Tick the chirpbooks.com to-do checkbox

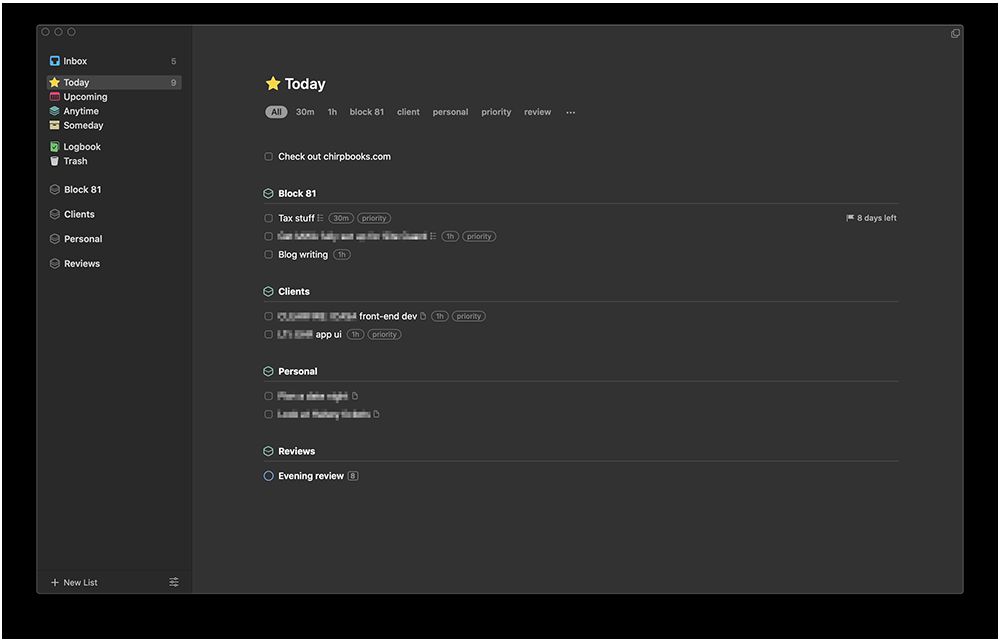(268, 157)
